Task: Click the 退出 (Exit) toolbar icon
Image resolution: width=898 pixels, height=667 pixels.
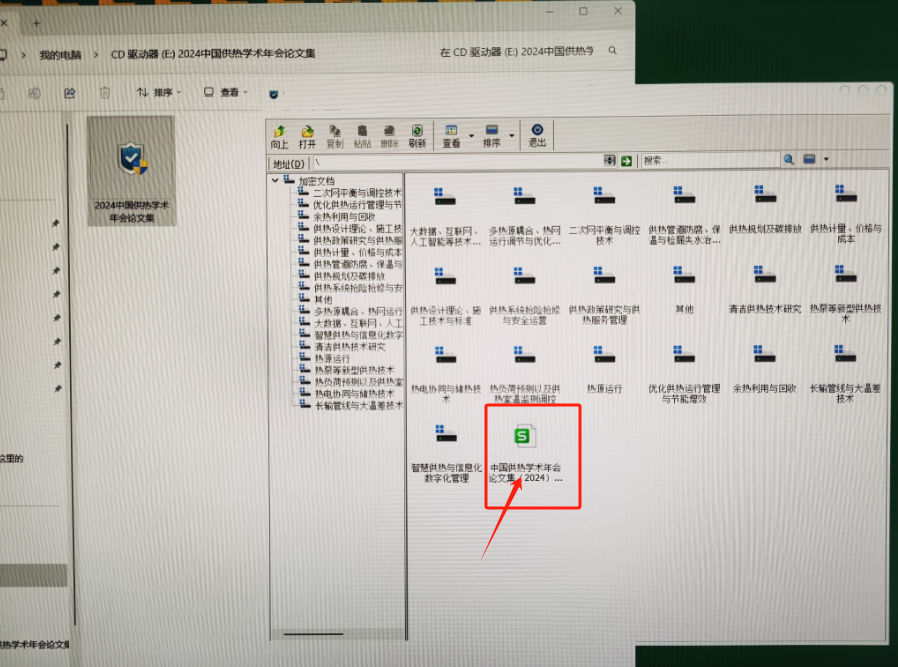Action: tap(537, 135)
